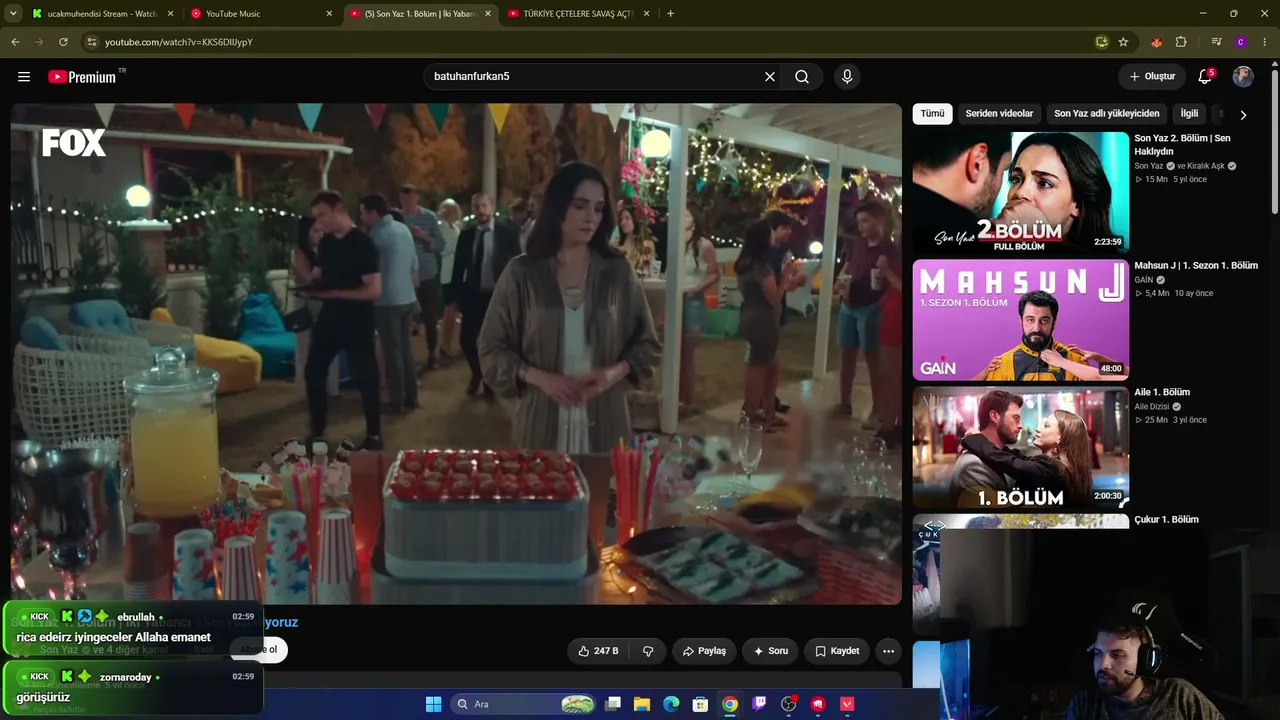1280x720 pixels.
Task: Save the video with Kaydet
Action: 837,651
